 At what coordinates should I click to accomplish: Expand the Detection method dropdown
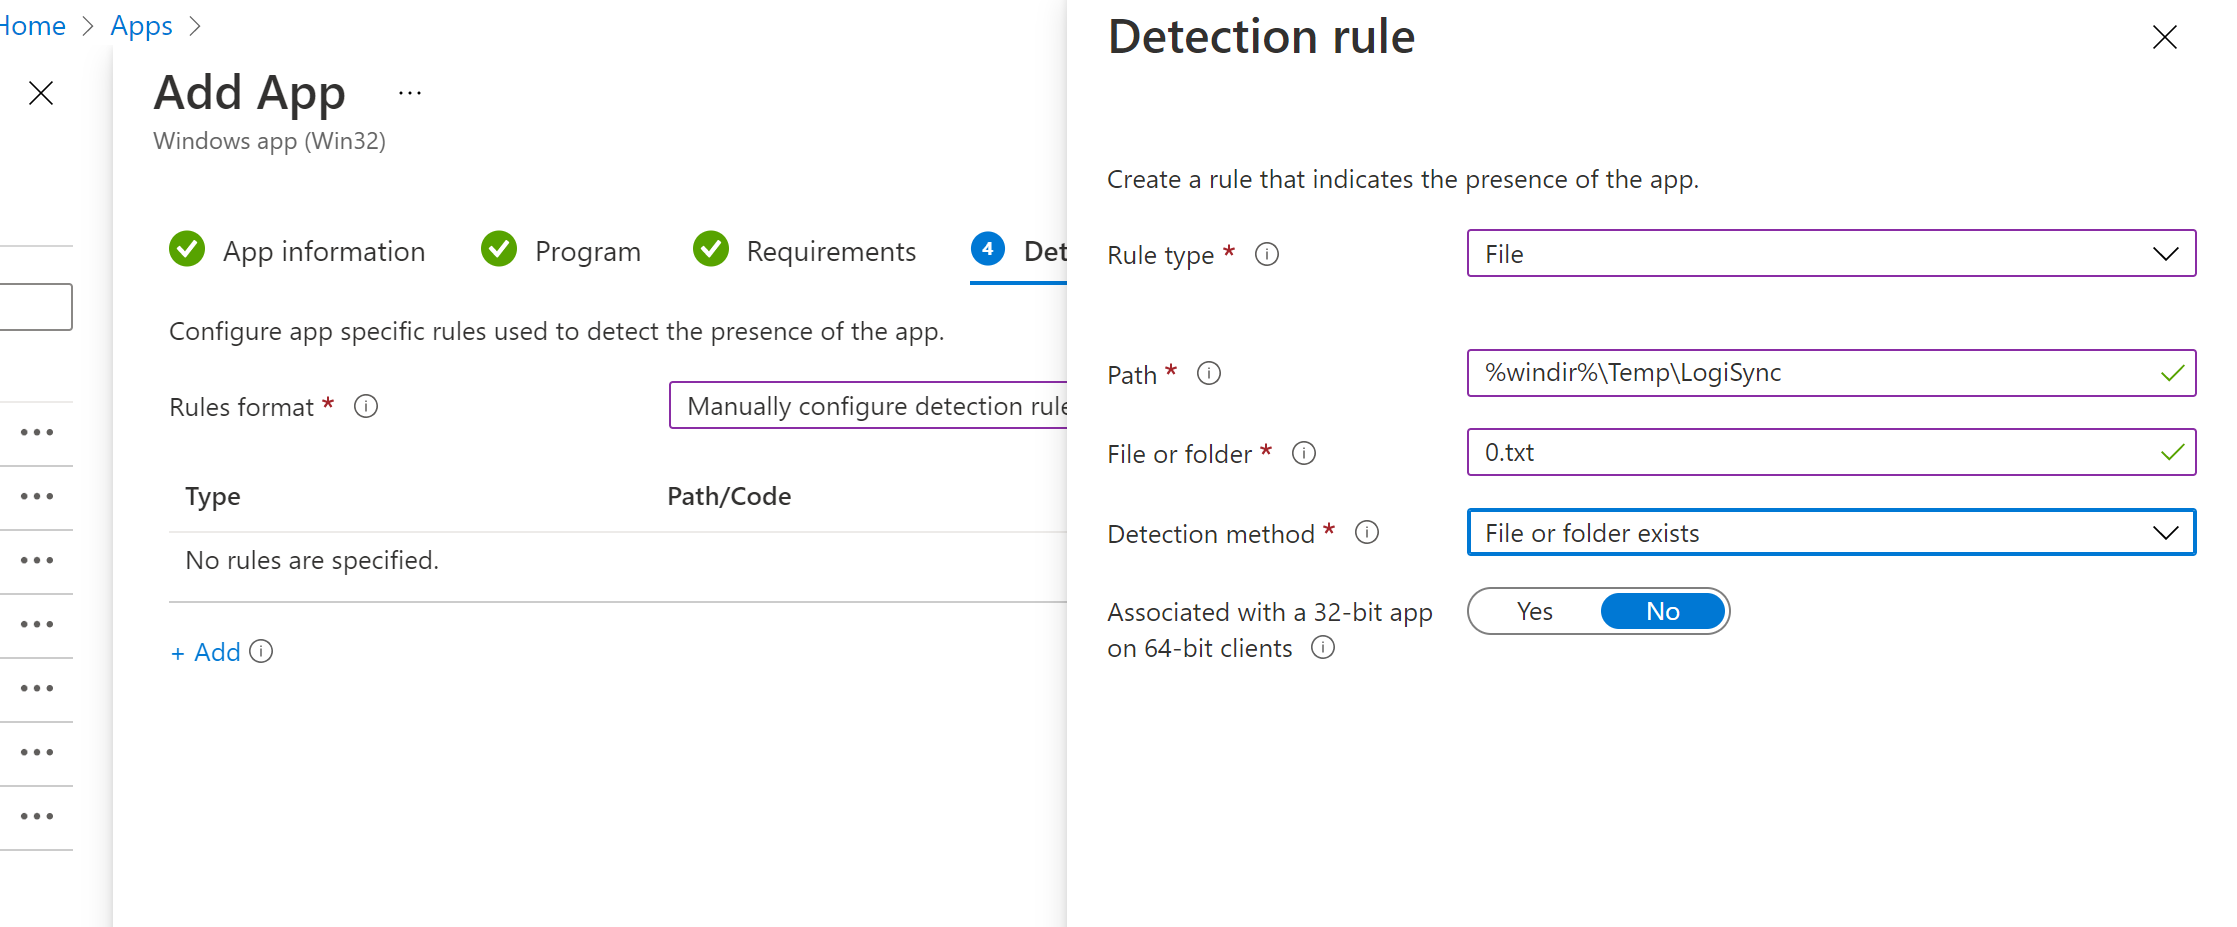[1830, 533]
